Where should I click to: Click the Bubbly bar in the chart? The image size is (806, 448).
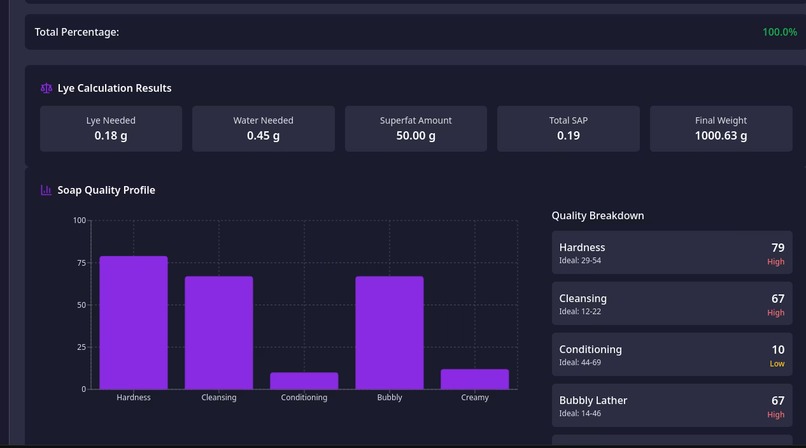click(390, 333)
